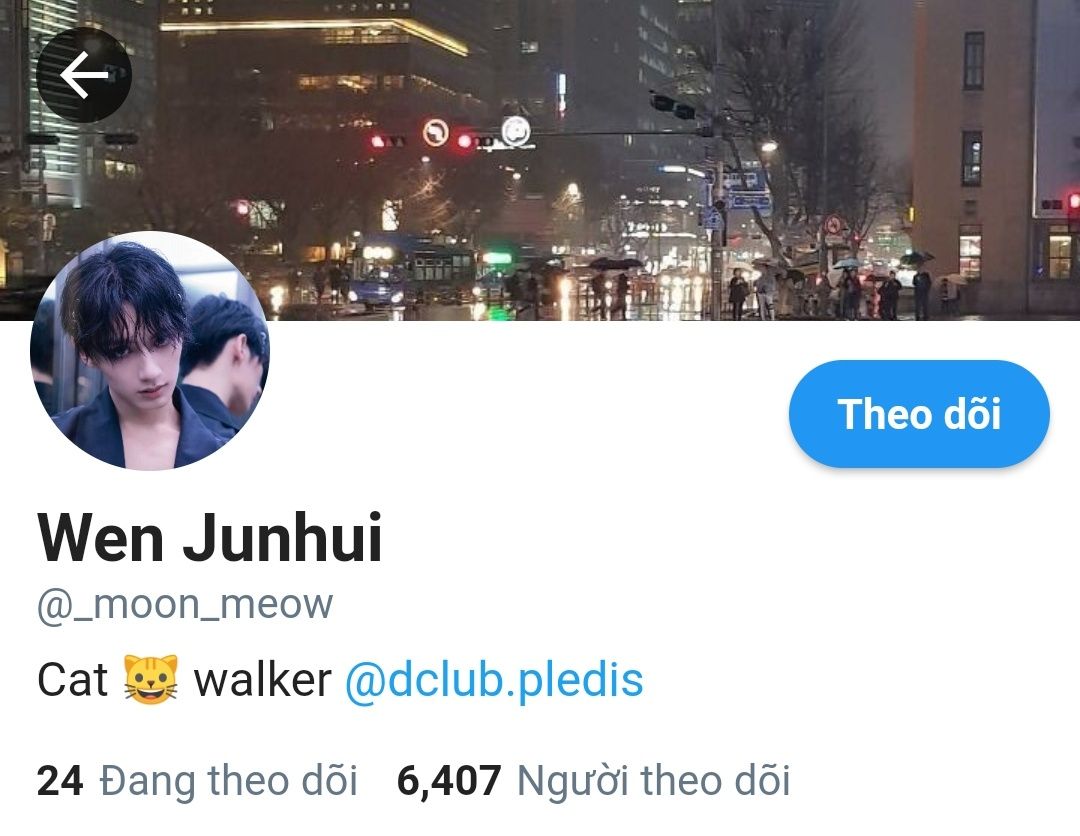
Task: Tap the 'Người theo dõi' label text
Action: point(653,781)
